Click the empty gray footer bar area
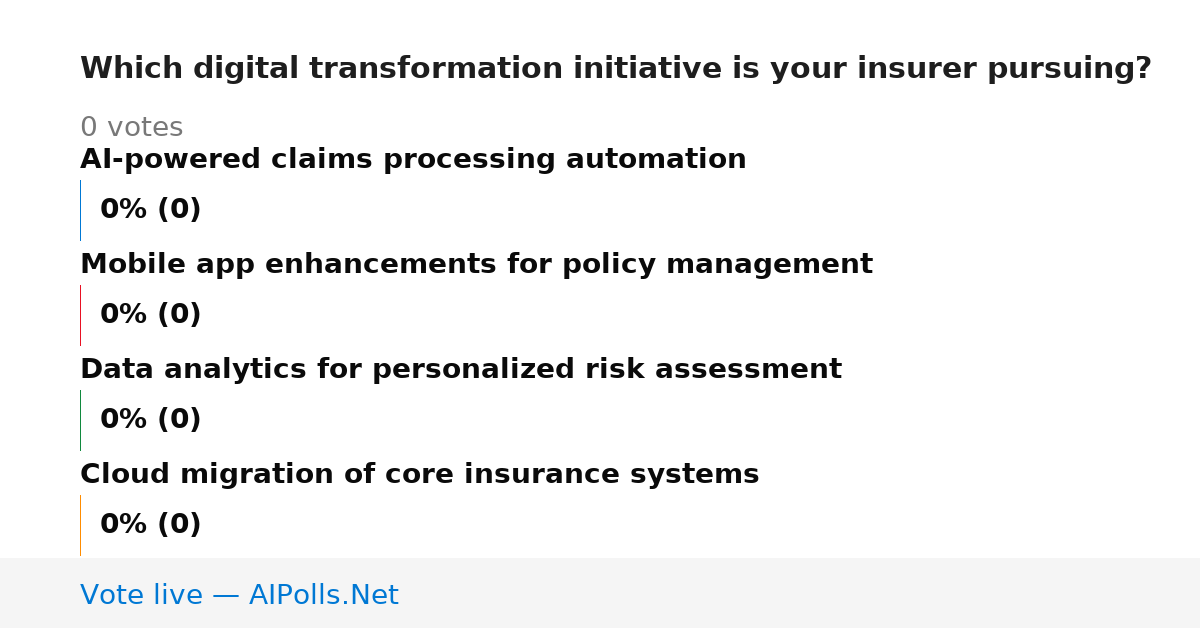Viewport: 1200px width, 628px height. click(800, 593)
